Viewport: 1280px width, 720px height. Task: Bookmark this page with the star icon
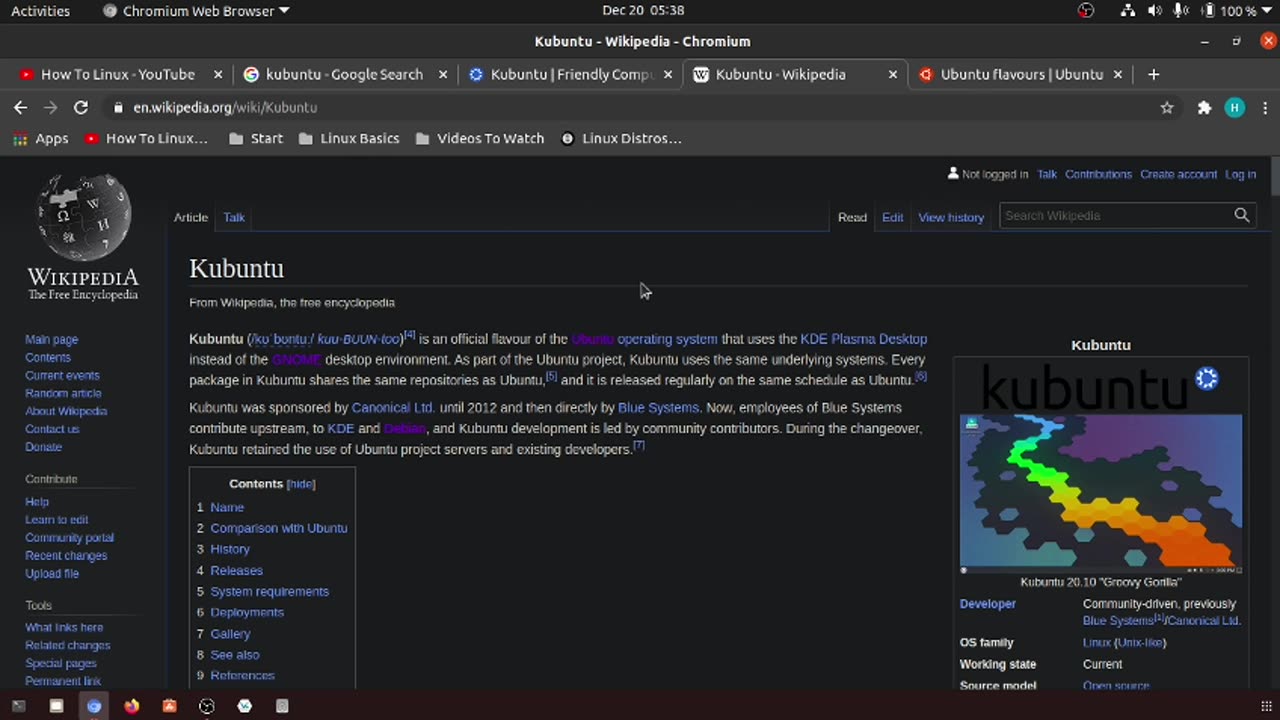click(1167, 108)
